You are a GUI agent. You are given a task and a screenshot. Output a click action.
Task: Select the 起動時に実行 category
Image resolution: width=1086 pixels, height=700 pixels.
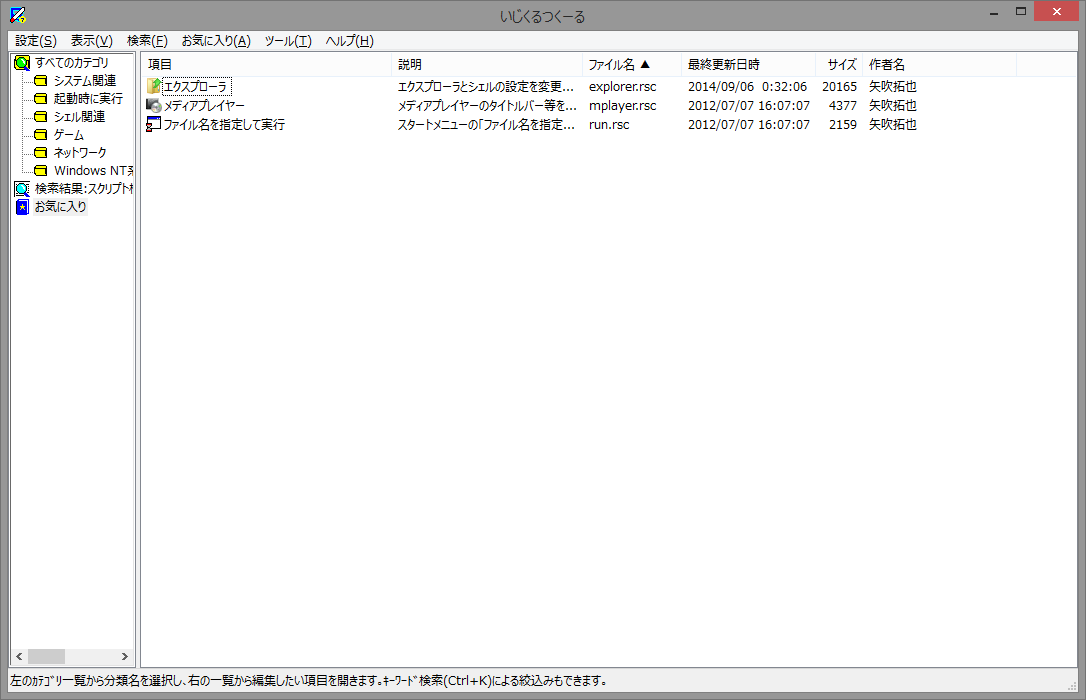(x=89, y=99)
